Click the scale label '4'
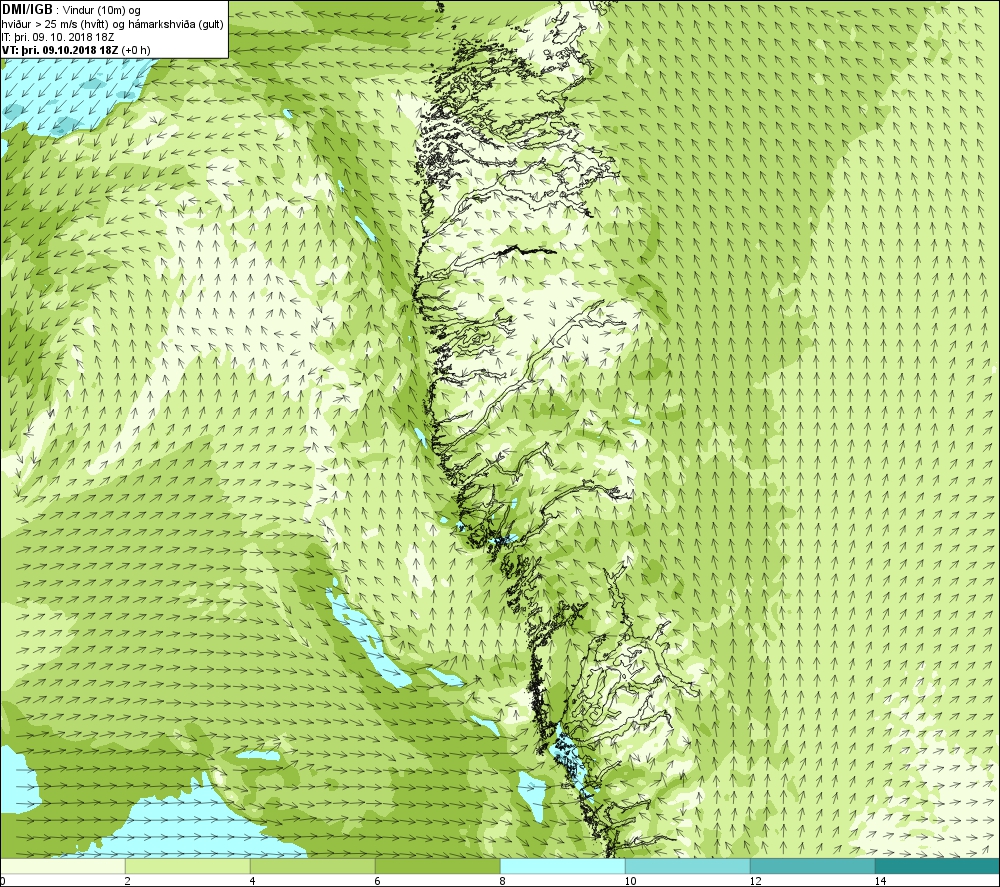The width and height of the screenshot is (1000, 887). 253,881
